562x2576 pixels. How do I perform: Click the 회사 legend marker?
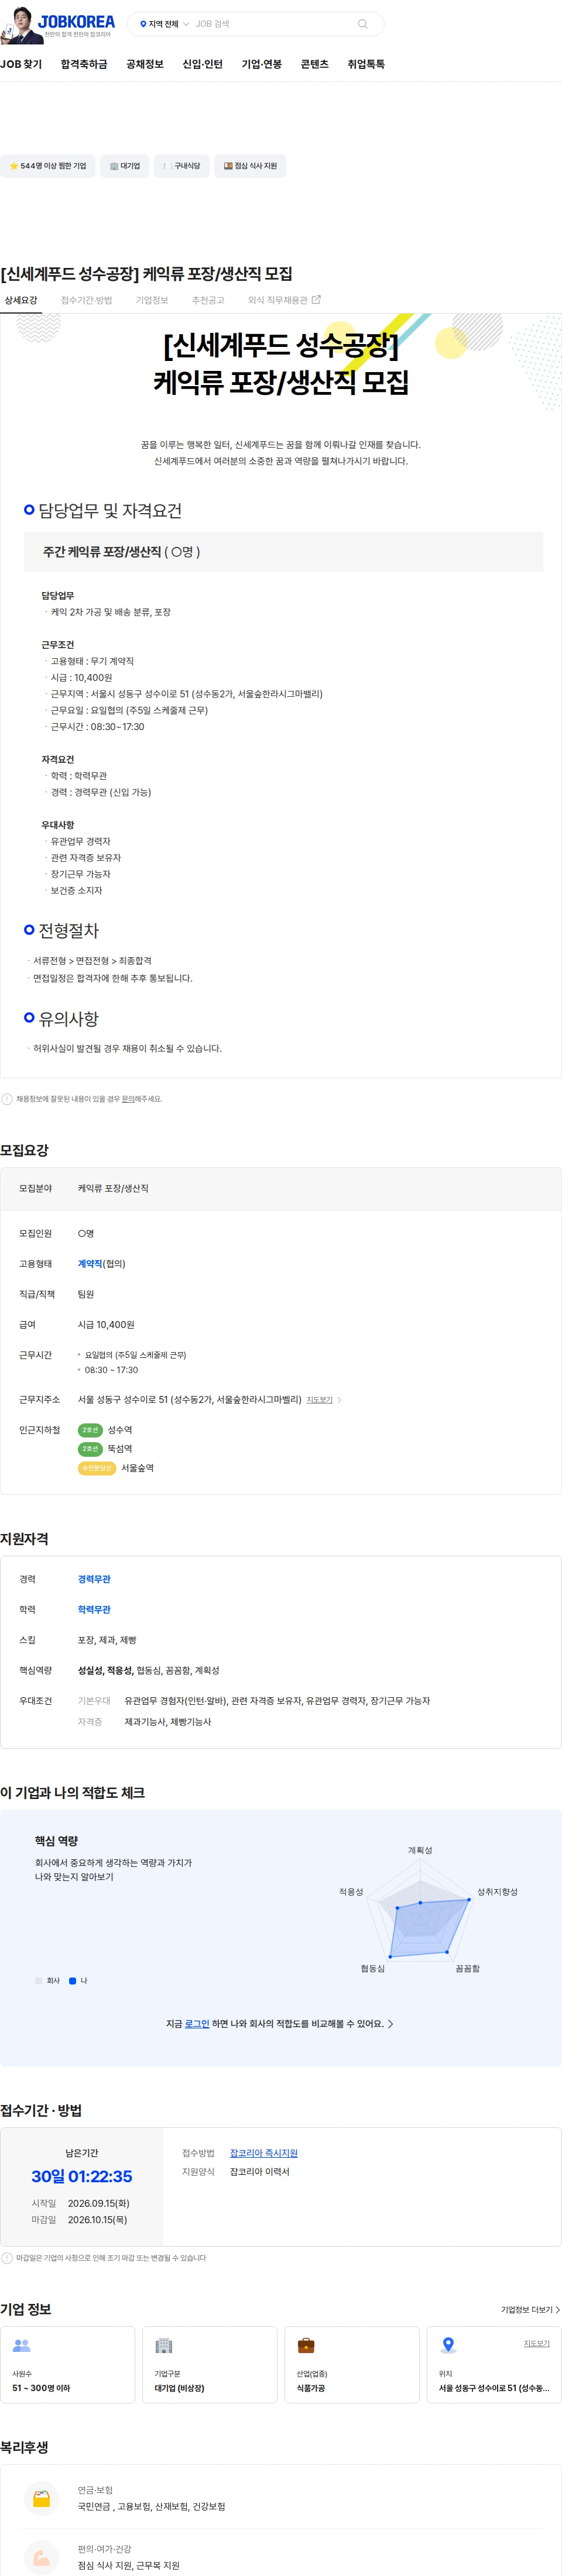click(39, 1981)
